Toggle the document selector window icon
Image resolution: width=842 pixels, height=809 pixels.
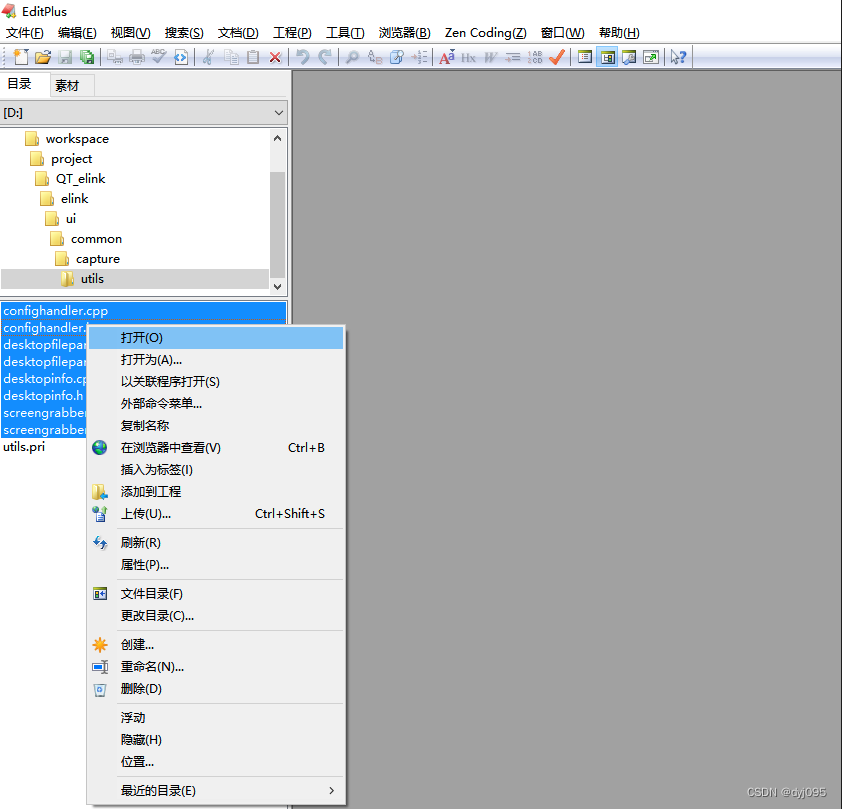pos(585,56)
